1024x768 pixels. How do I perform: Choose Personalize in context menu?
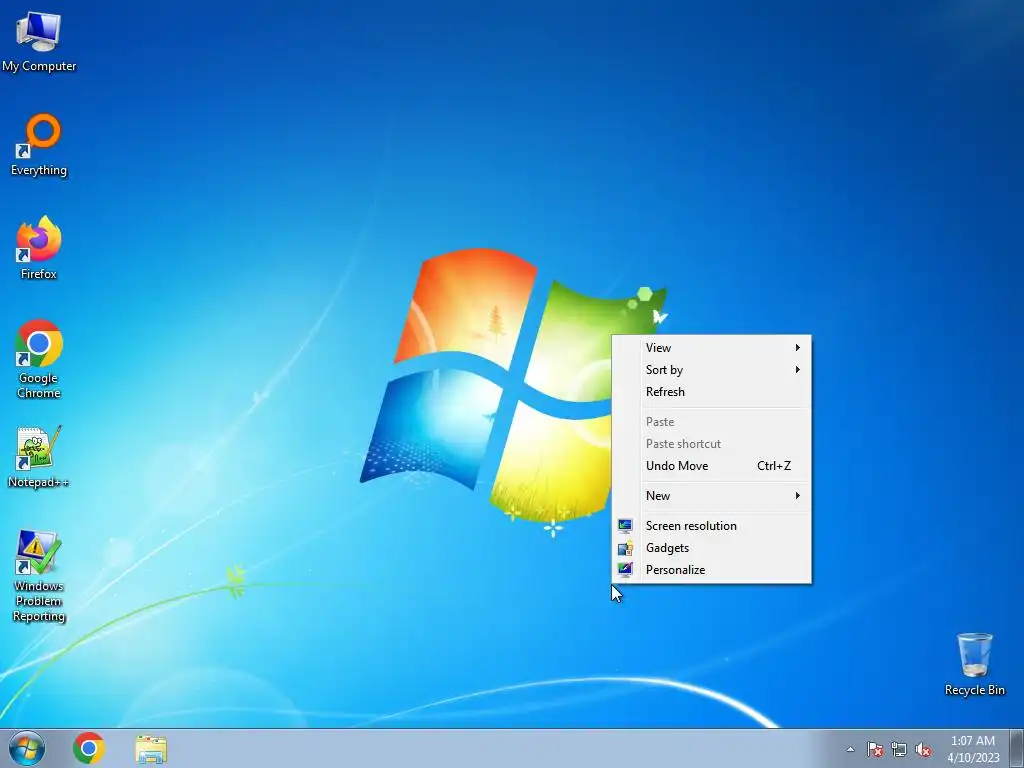[712, 569]
